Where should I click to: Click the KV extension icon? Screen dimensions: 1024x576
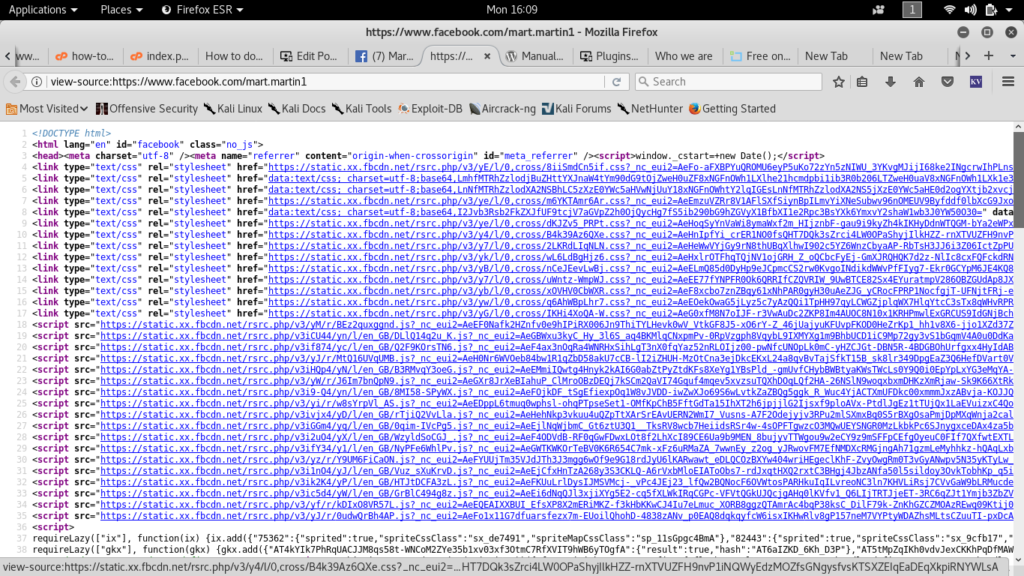pos(976,82)
